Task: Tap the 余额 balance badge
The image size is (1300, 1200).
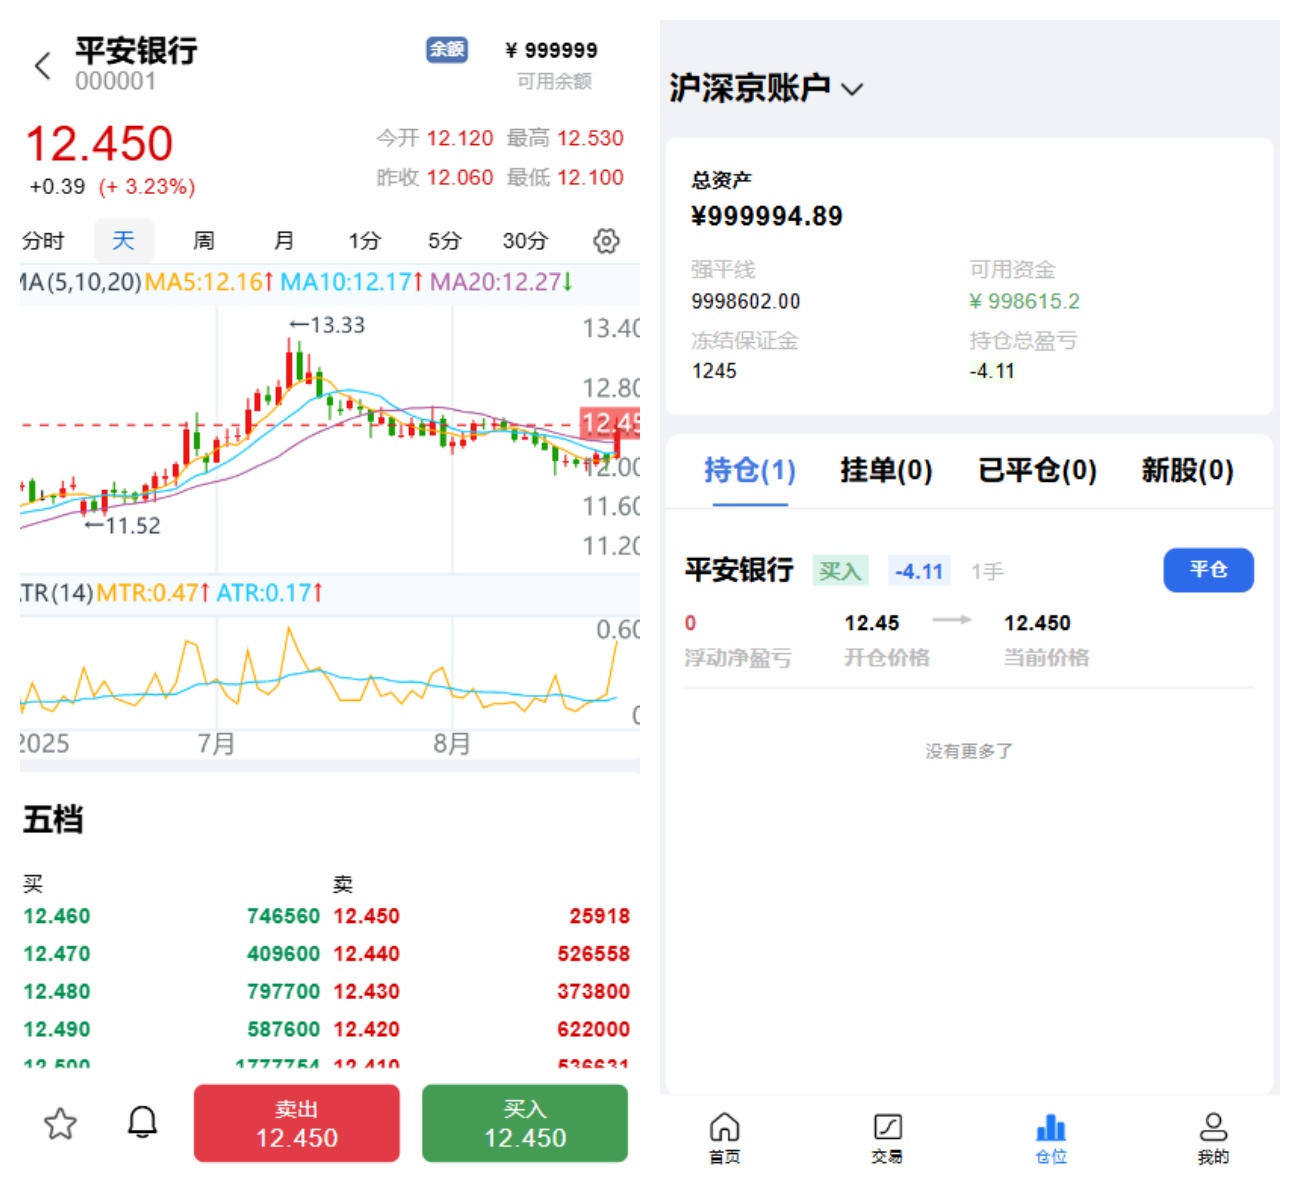Action: pos(447,49)
